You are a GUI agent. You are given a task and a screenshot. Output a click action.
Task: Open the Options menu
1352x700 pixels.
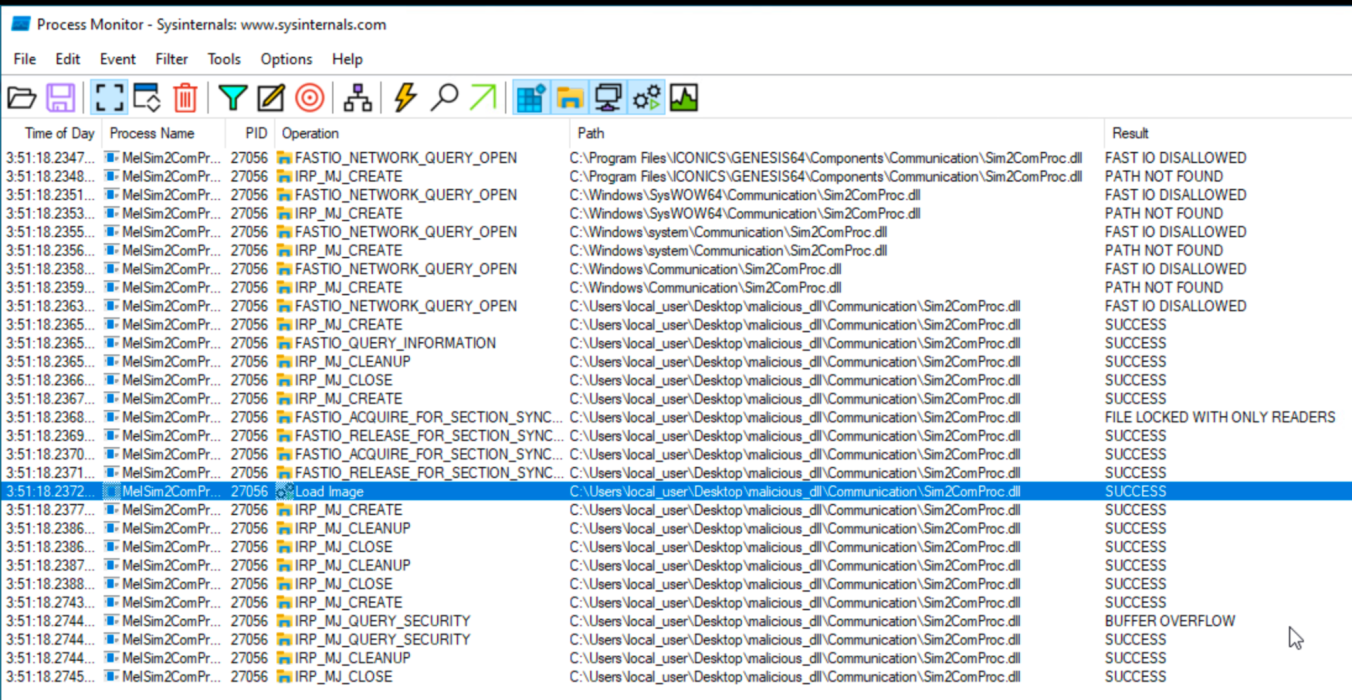coord(286,59)
